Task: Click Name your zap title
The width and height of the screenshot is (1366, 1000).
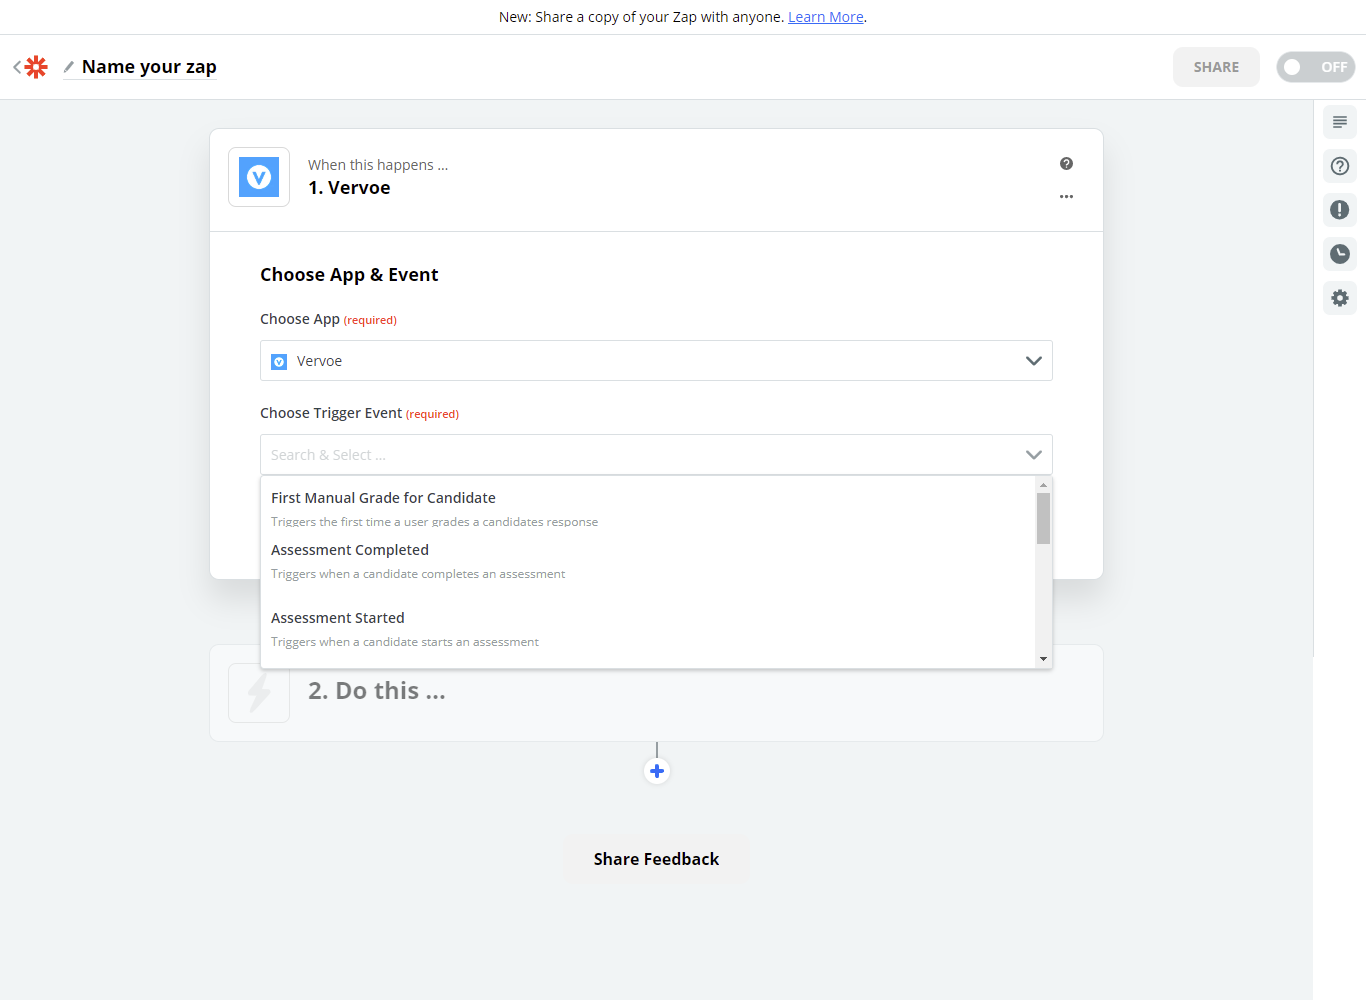Action: pos(149,67)
